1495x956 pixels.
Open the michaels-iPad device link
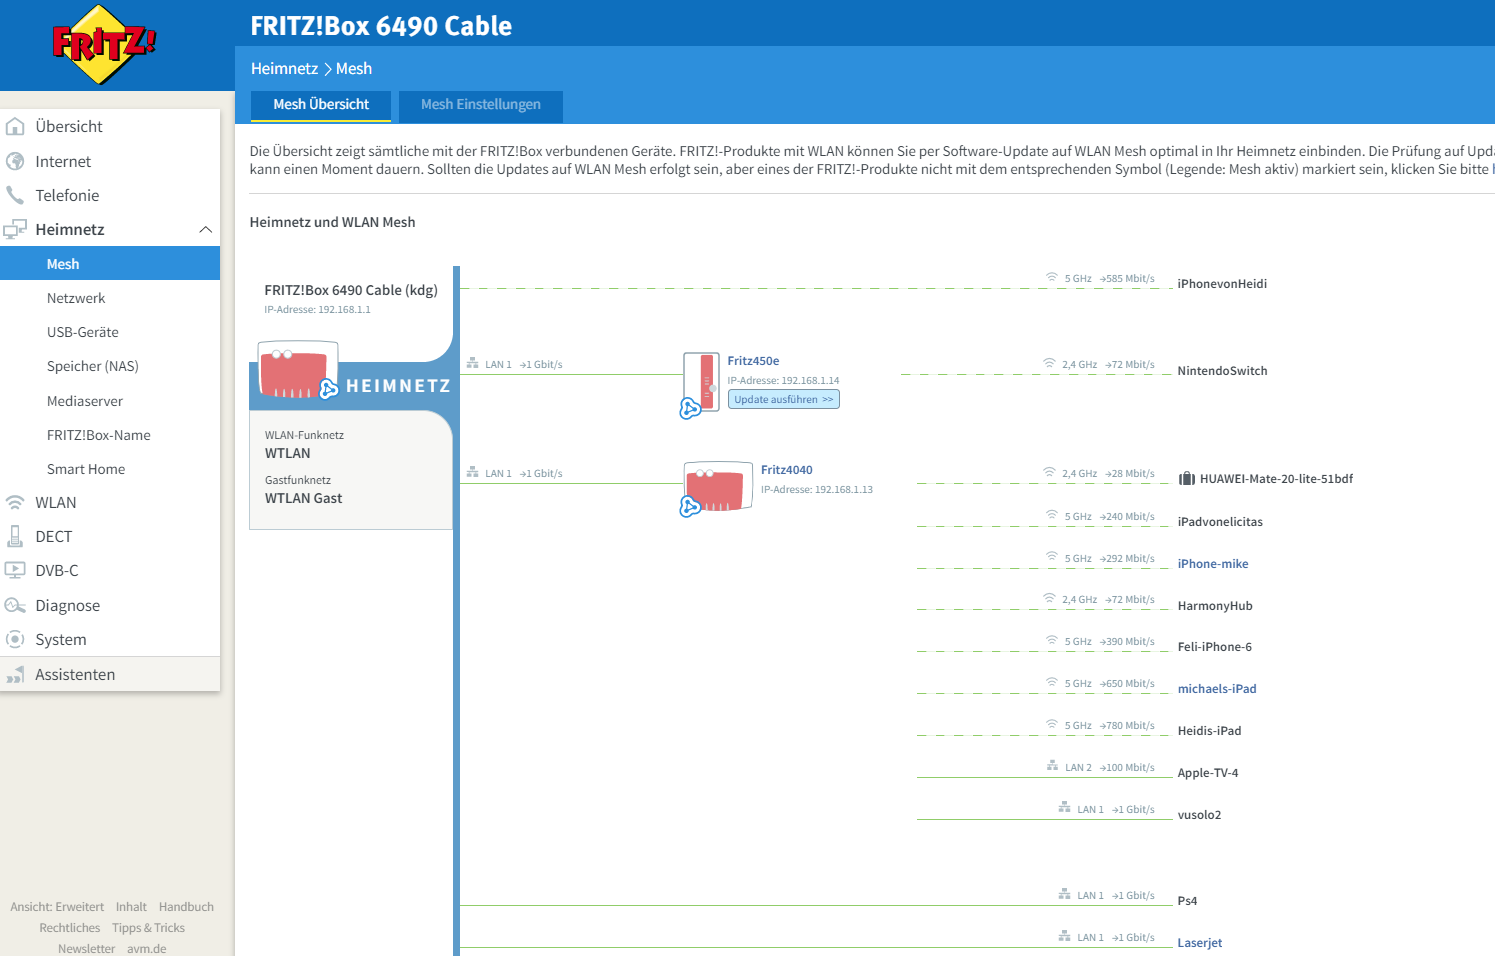pos(1216,689)
